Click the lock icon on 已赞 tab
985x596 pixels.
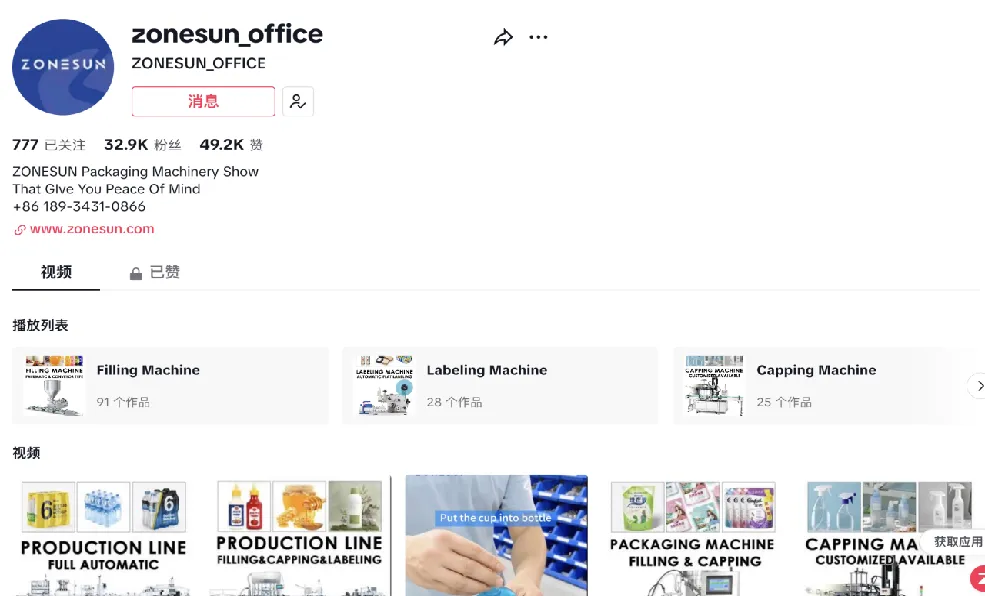point(135,273)
